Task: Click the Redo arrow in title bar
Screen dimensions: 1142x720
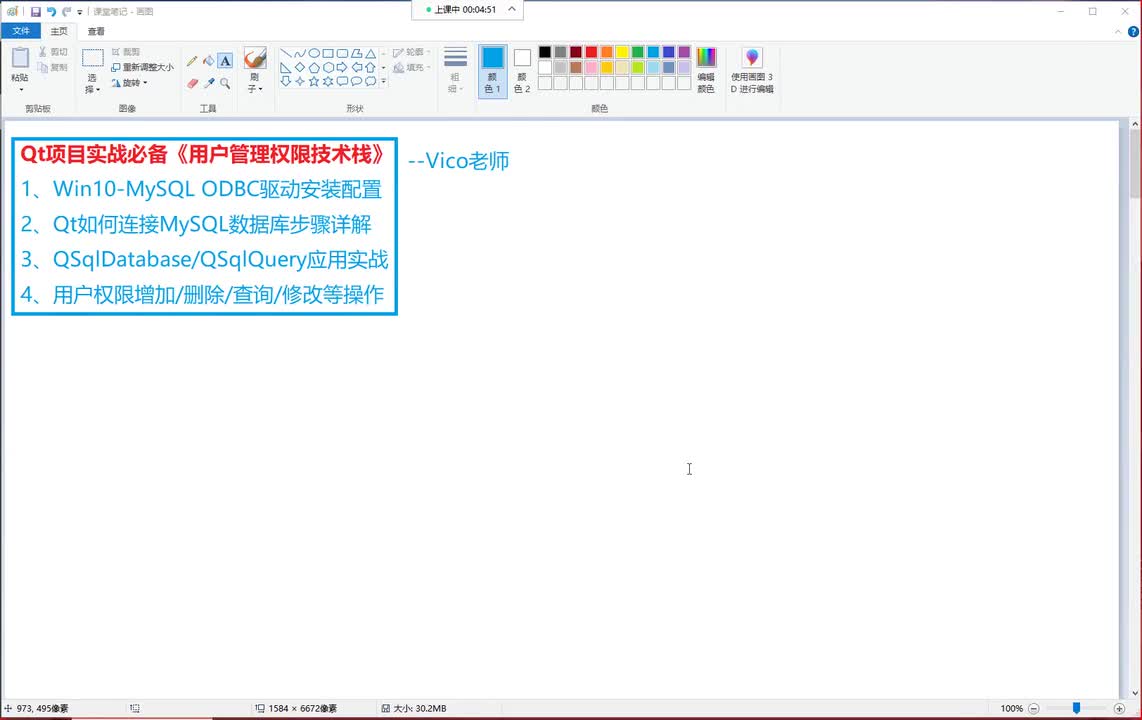Action: 66,12
